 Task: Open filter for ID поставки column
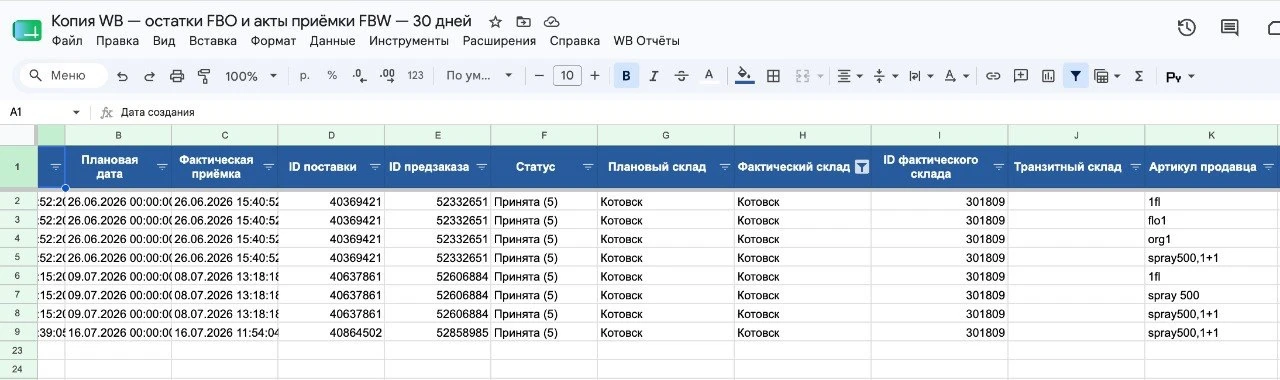point(375,167)
